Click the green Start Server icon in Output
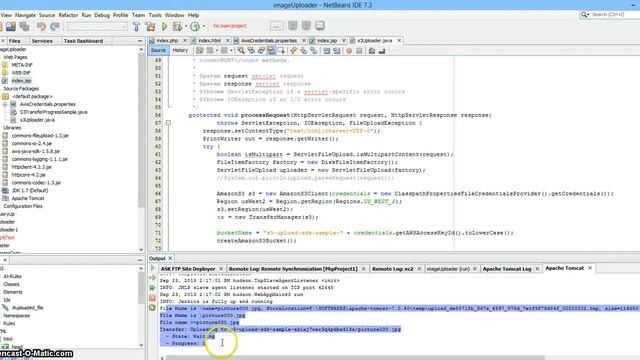This screenshot has width=640, height=360. [x=152, y=288]
